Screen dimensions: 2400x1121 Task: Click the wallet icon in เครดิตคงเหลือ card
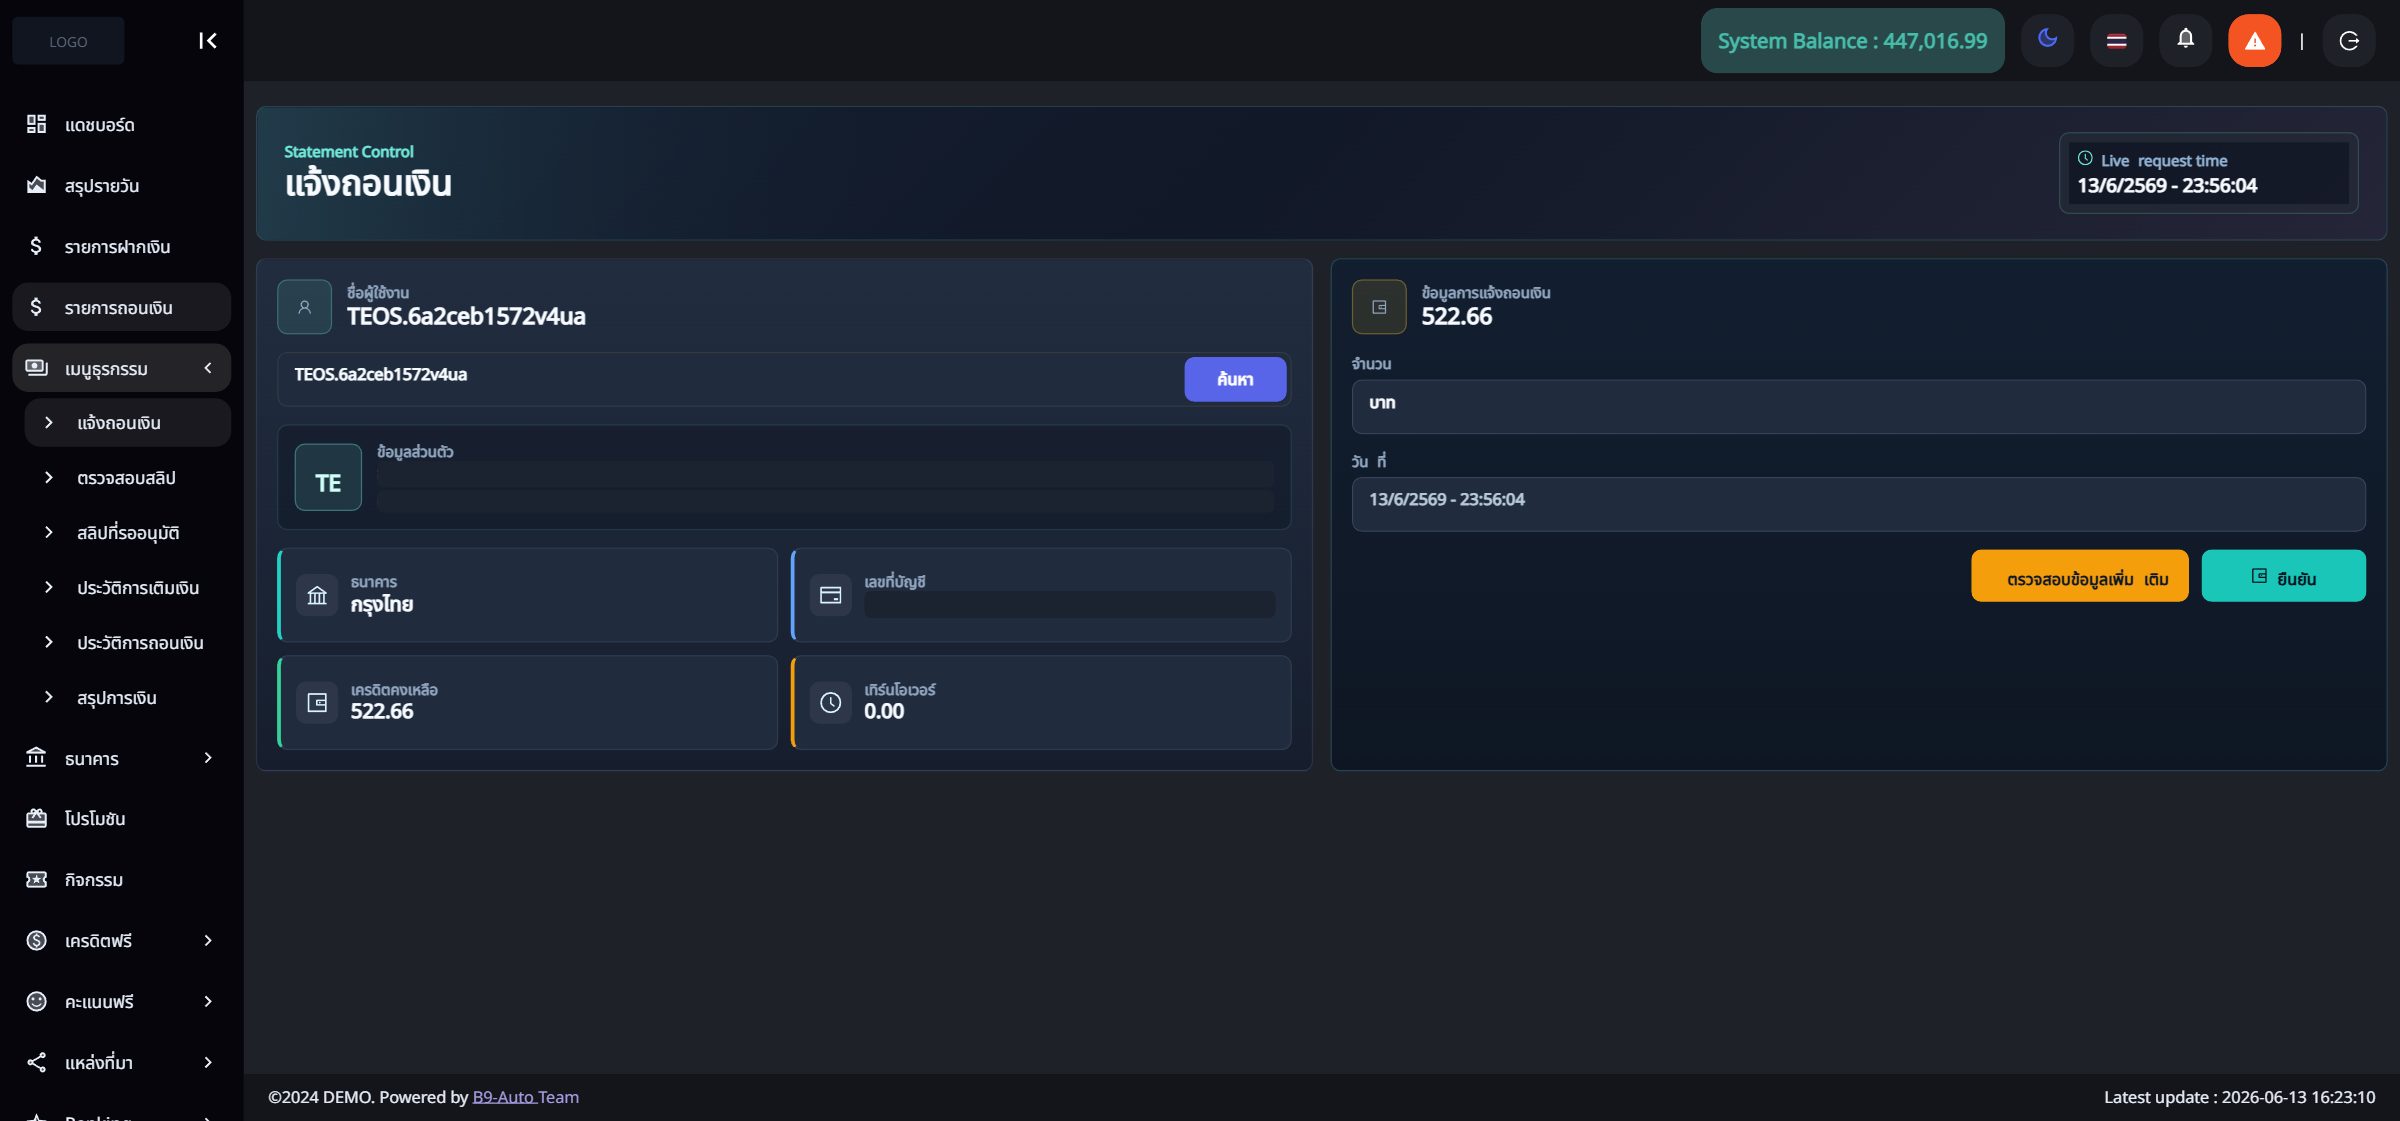tap(317, 703)
